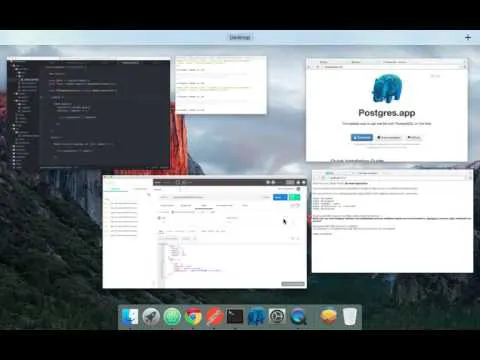Image resolution: width=480 pixels, height=360 pixels.
Task: Open the Time Machine-style clock dock icon
Action: 277,316
